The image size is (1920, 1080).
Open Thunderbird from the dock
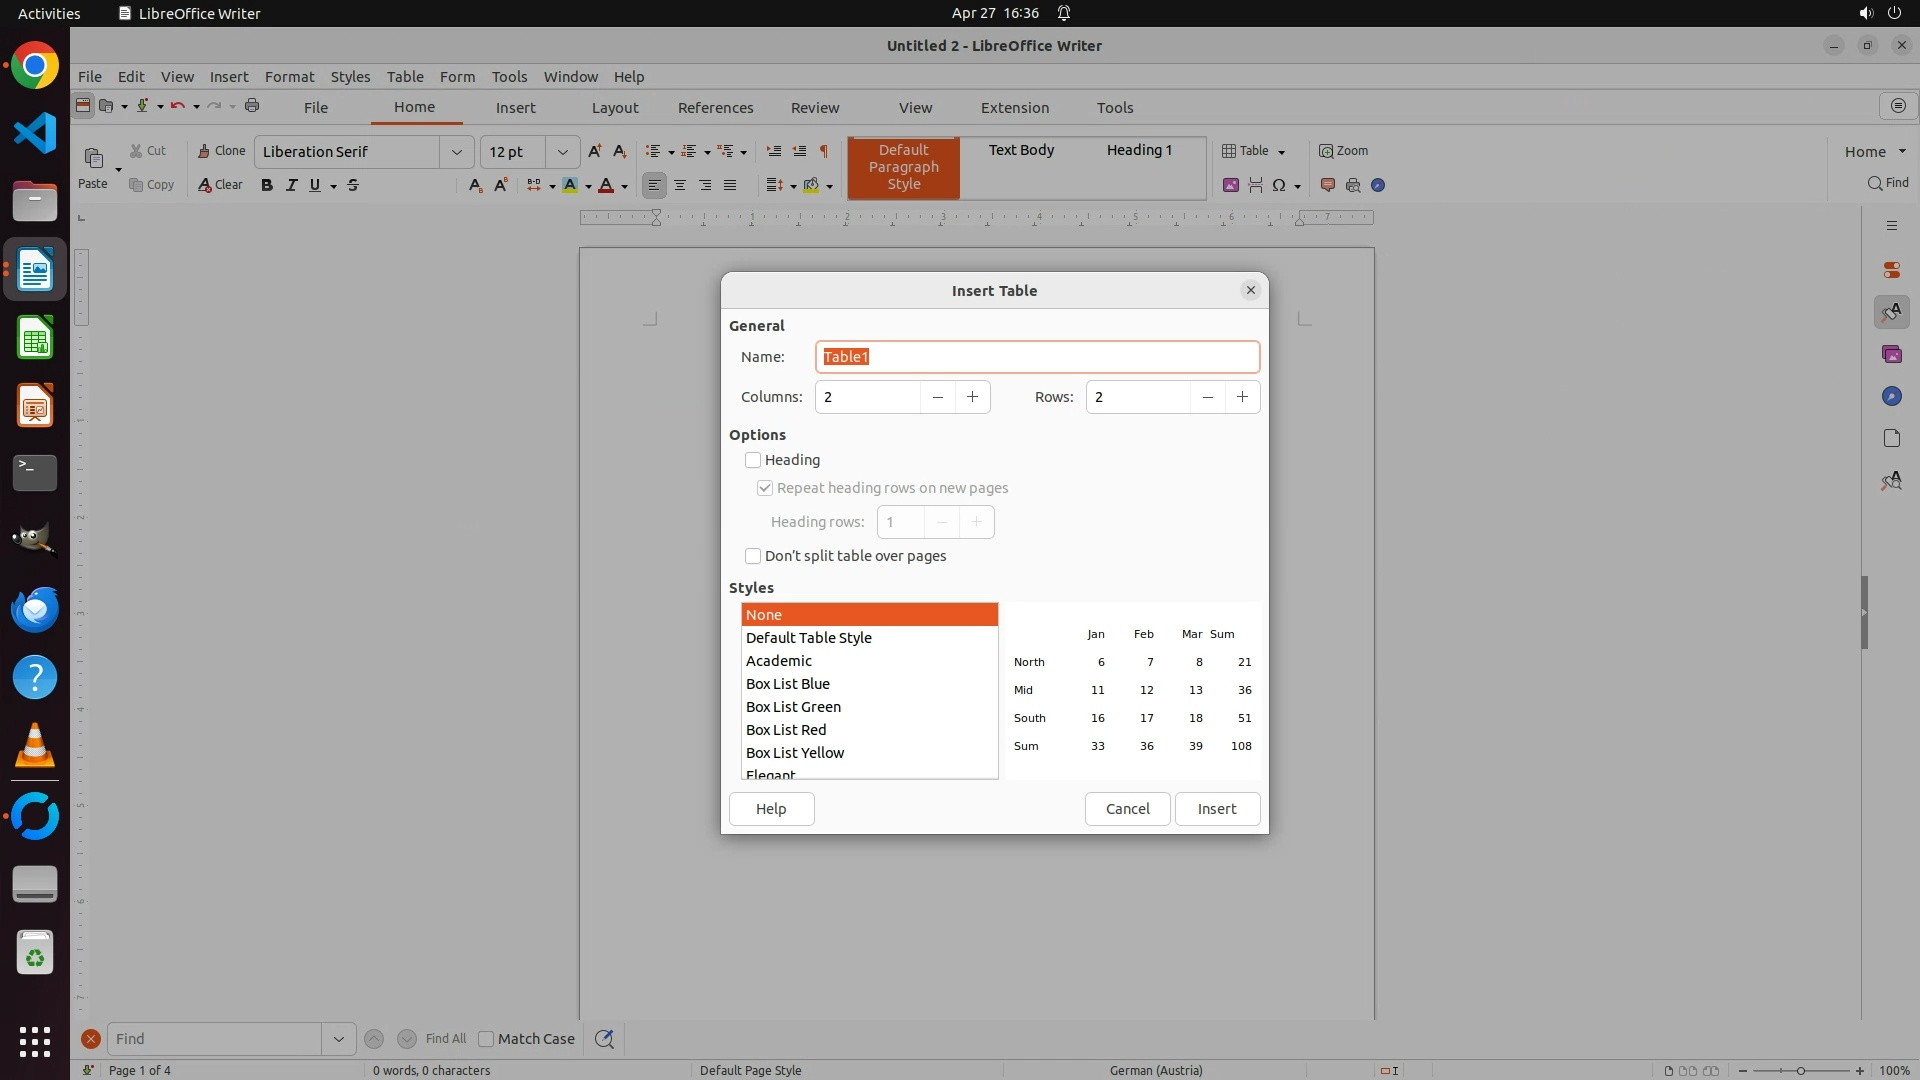point(35,609)
